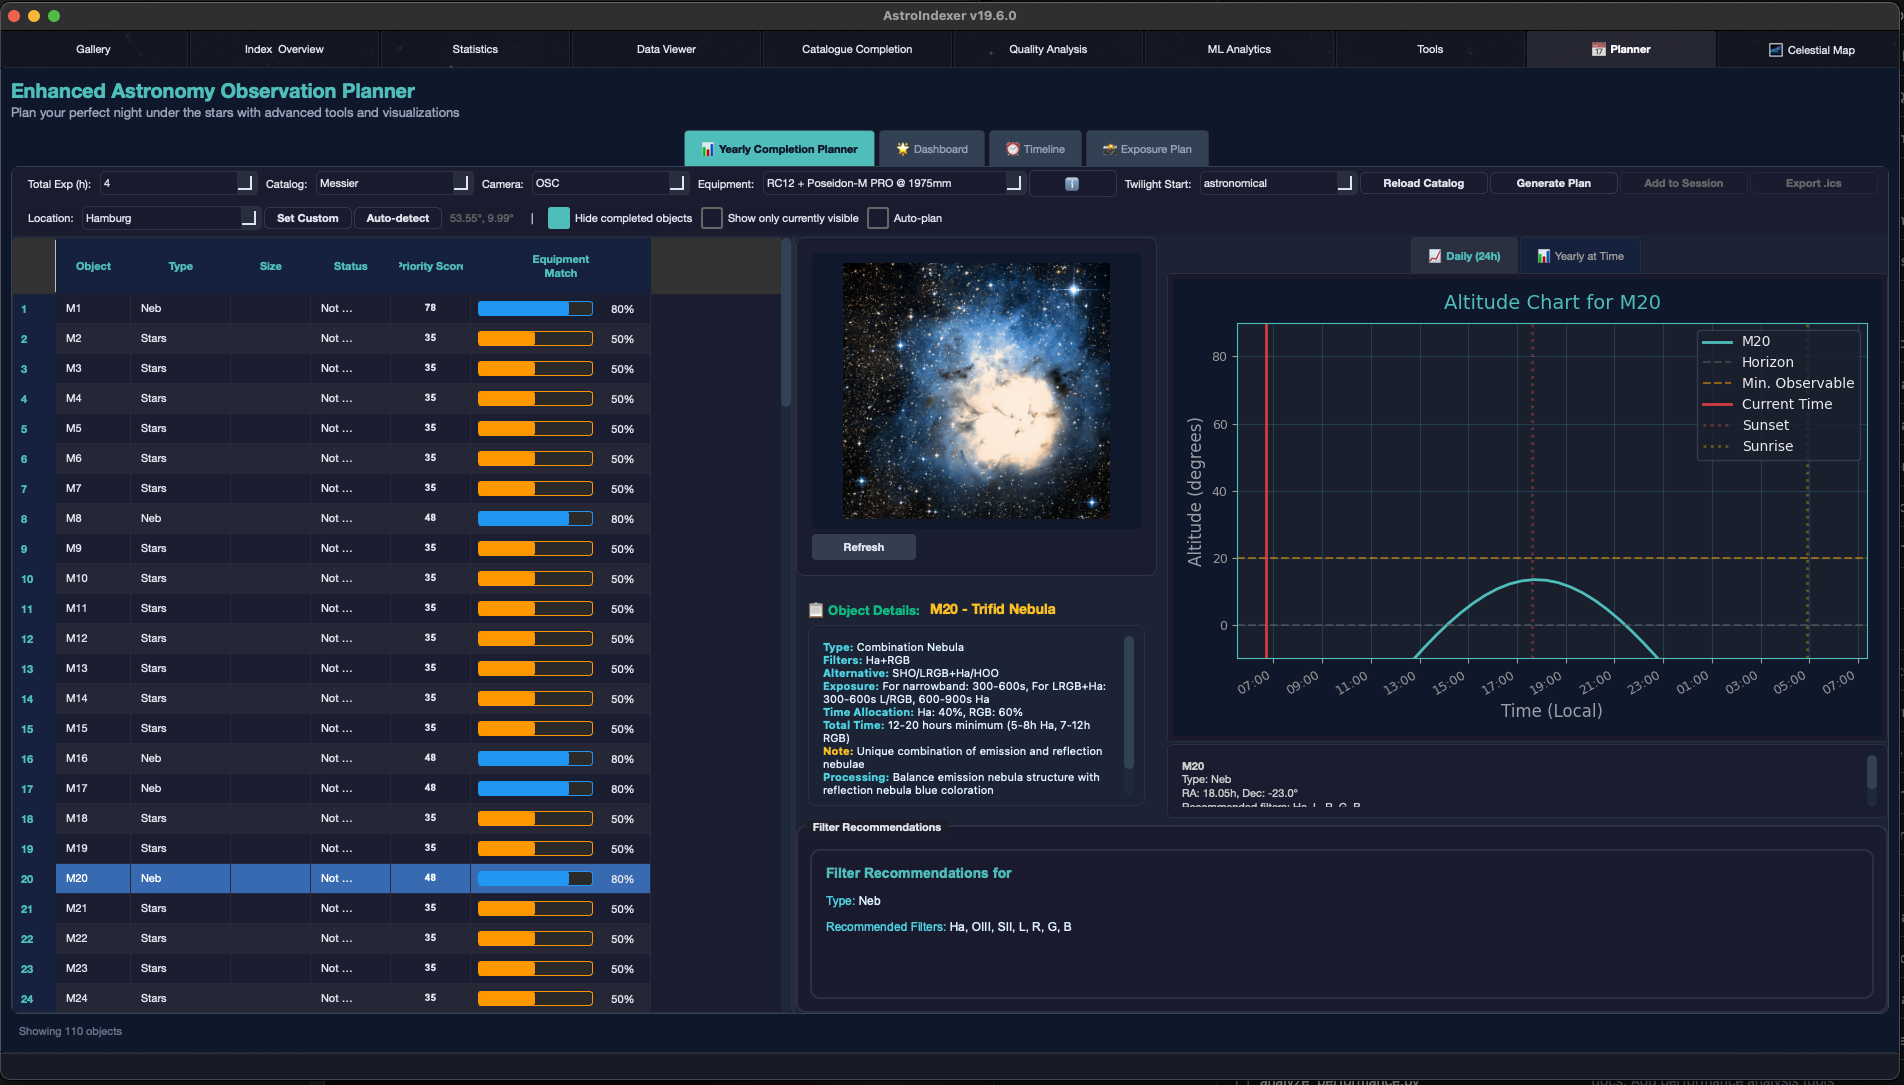This screenshot has width=1904, height=1085.
Task: Uncheck Hide completed objects checkbox
Action: (x=559, y=218)
